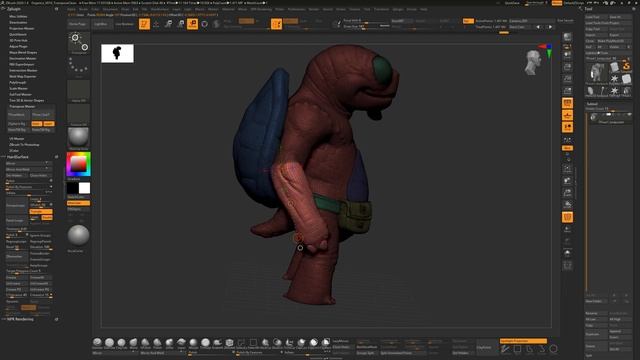Open the Alpha menu
This screenshot has width=640, height=360.
pyautogui.click(x=71, y=9)
